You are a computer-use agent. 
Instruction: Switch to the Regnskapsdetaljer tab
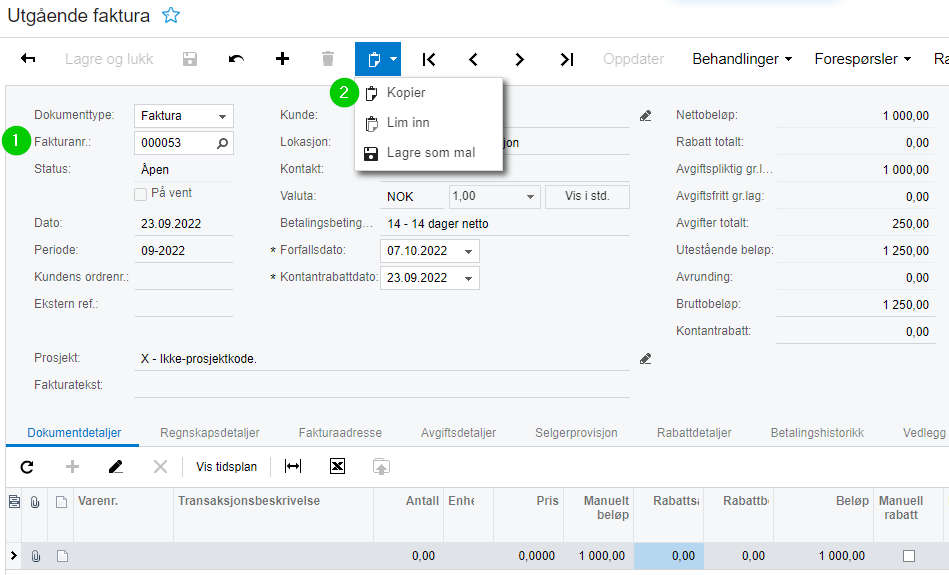point(209,433)
